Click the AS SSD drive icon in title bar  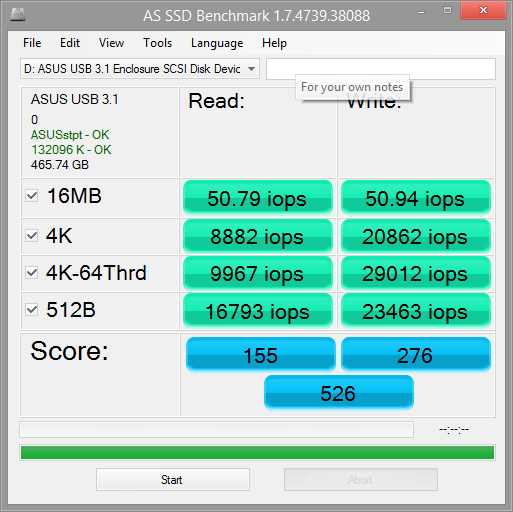pos(18,14)
